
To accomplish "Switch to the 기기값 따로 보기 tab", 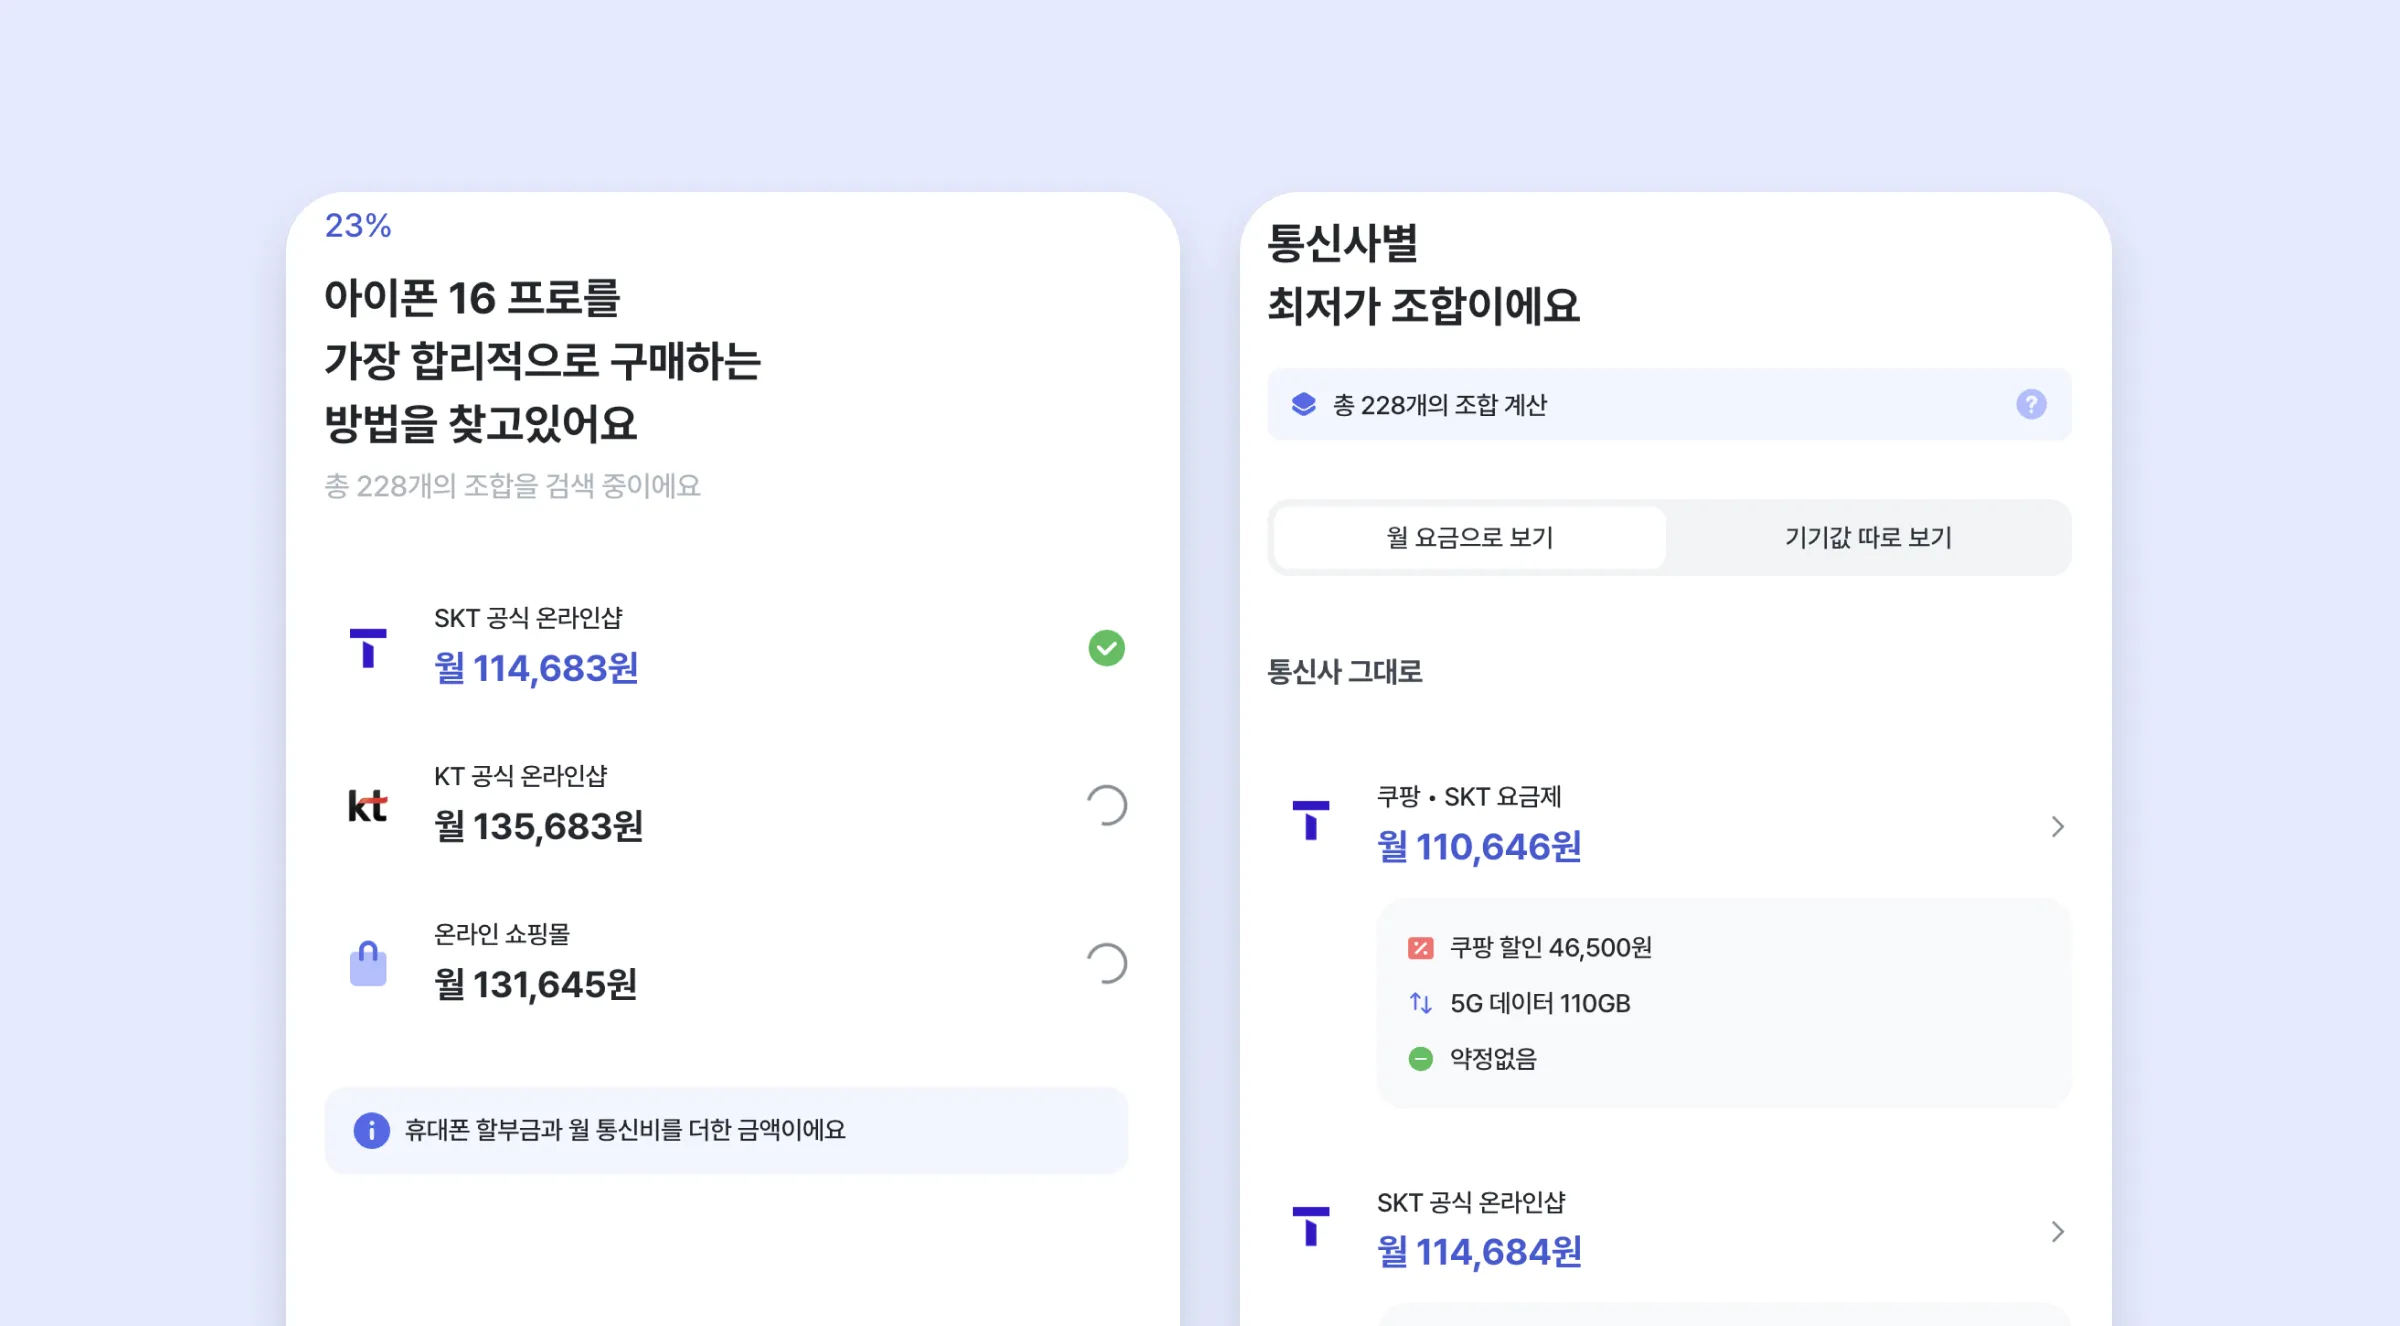I will [x=1868, y=538].
